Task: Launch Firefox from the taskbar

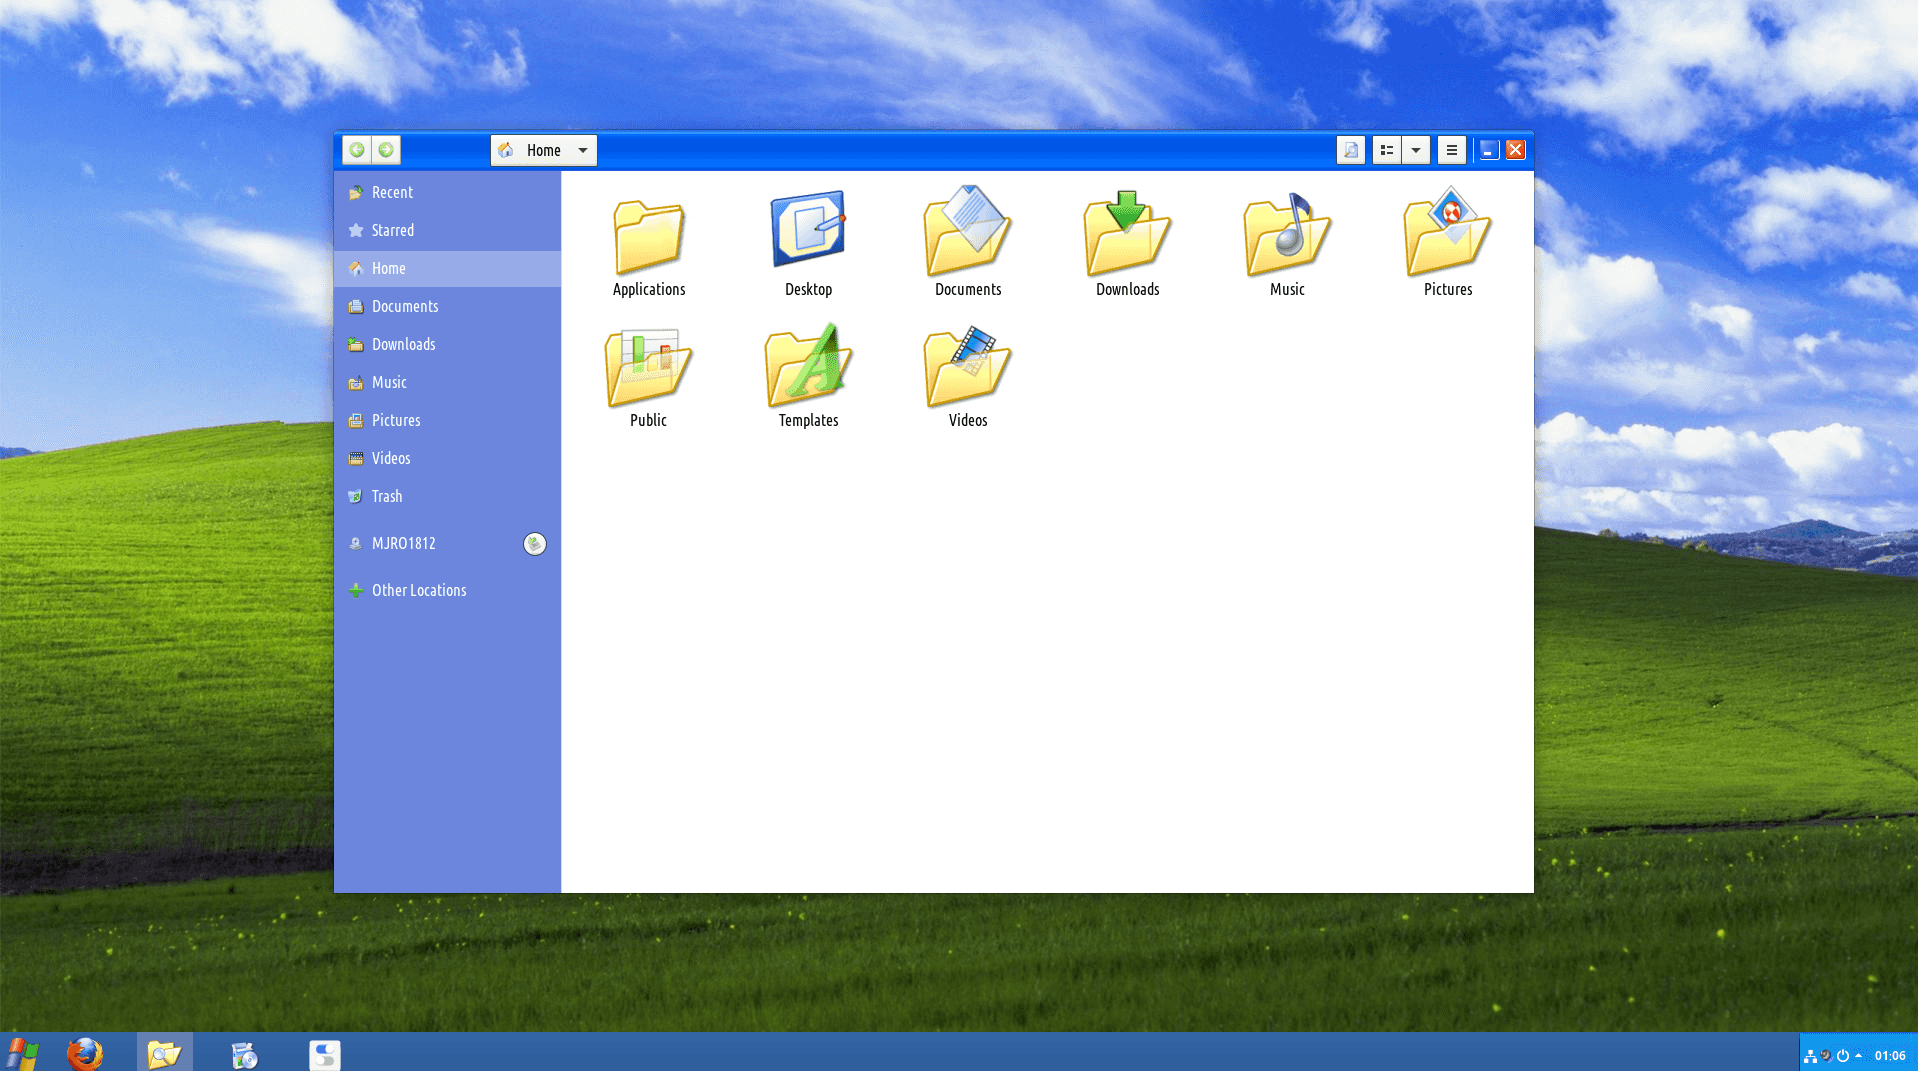Action: pos(85,1054)
